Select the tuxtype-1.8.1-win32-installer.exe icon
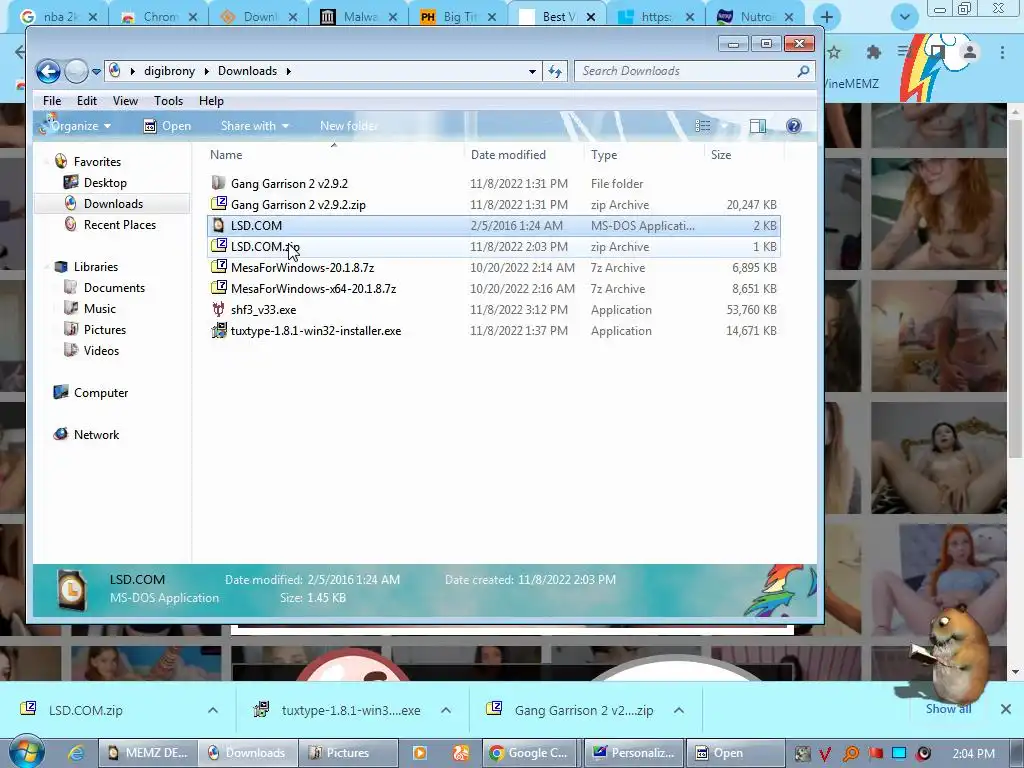The height and width of the screenshot is (768, 1024). (219, 330)
